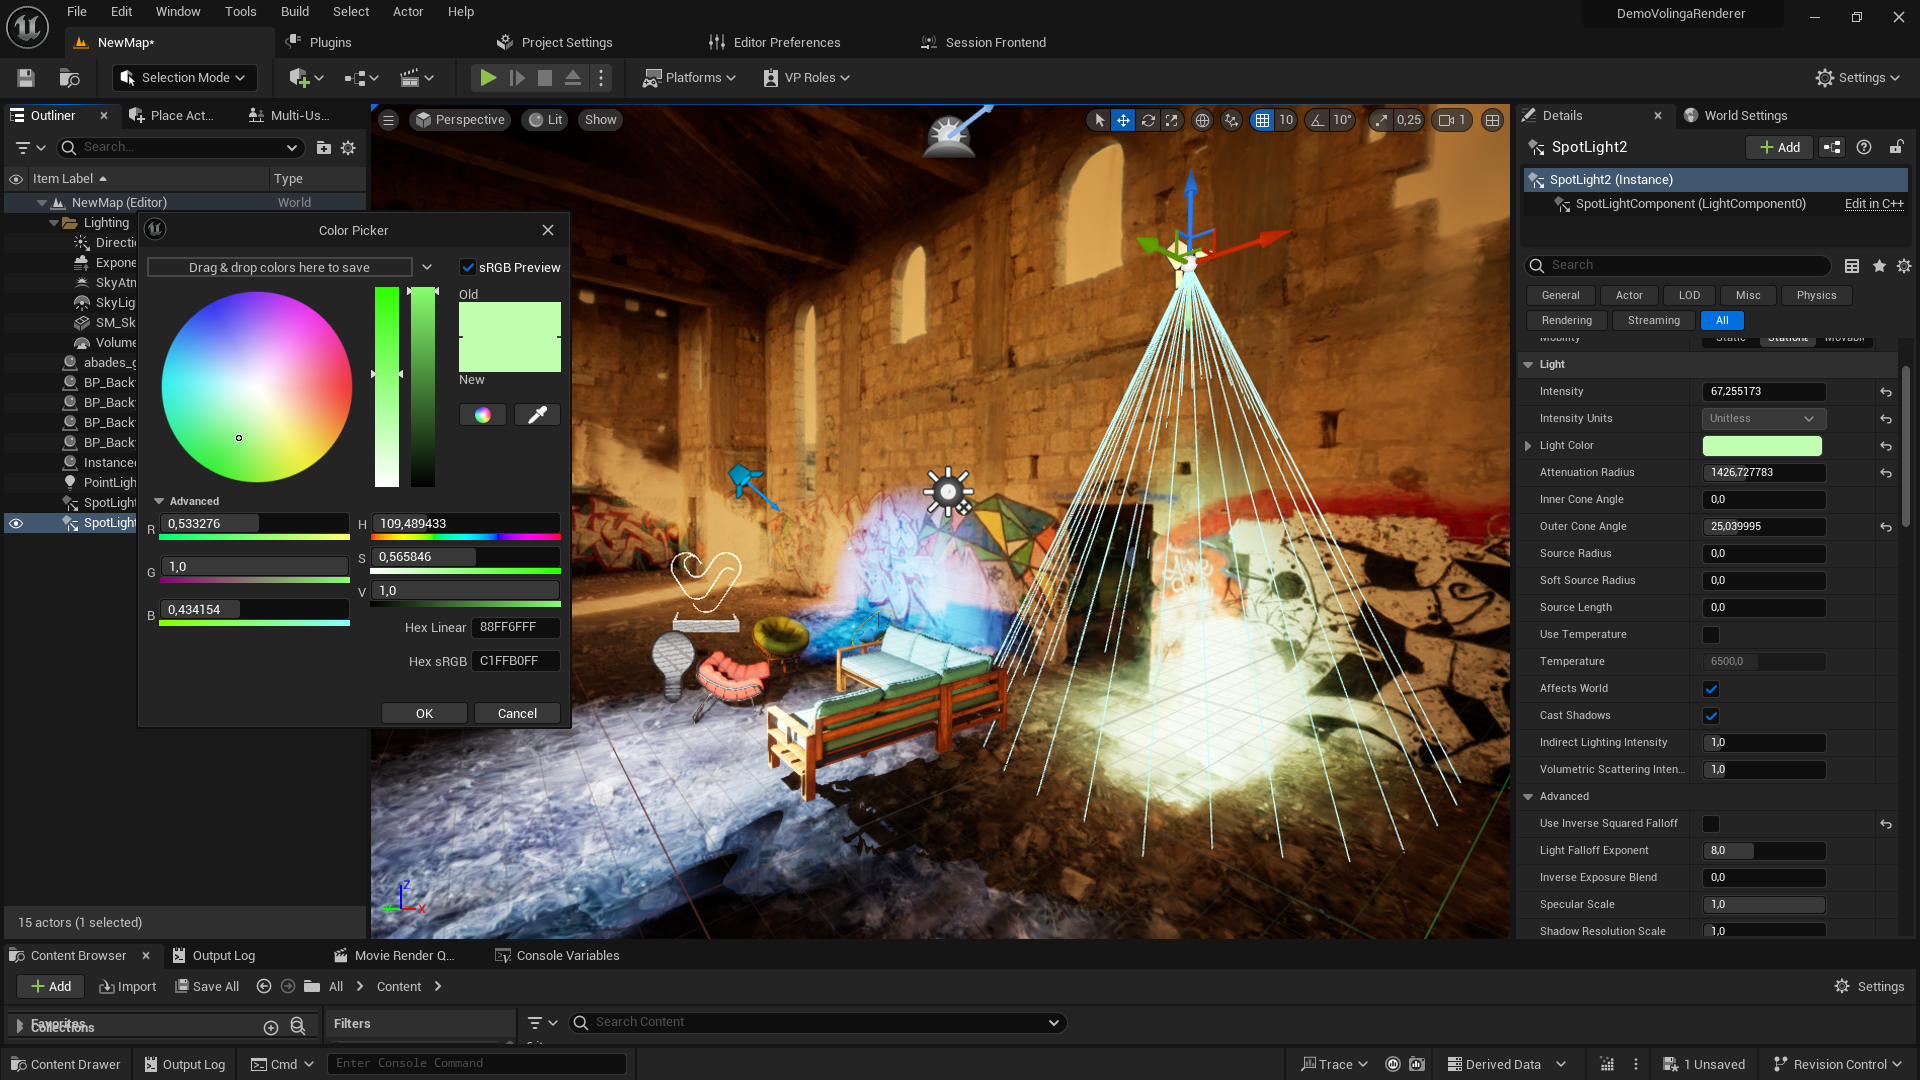Image resolution: width=1920 pixels, height=1080 pixels.
Task: Click the Lock details panel icon
Action: point(1895,147)
